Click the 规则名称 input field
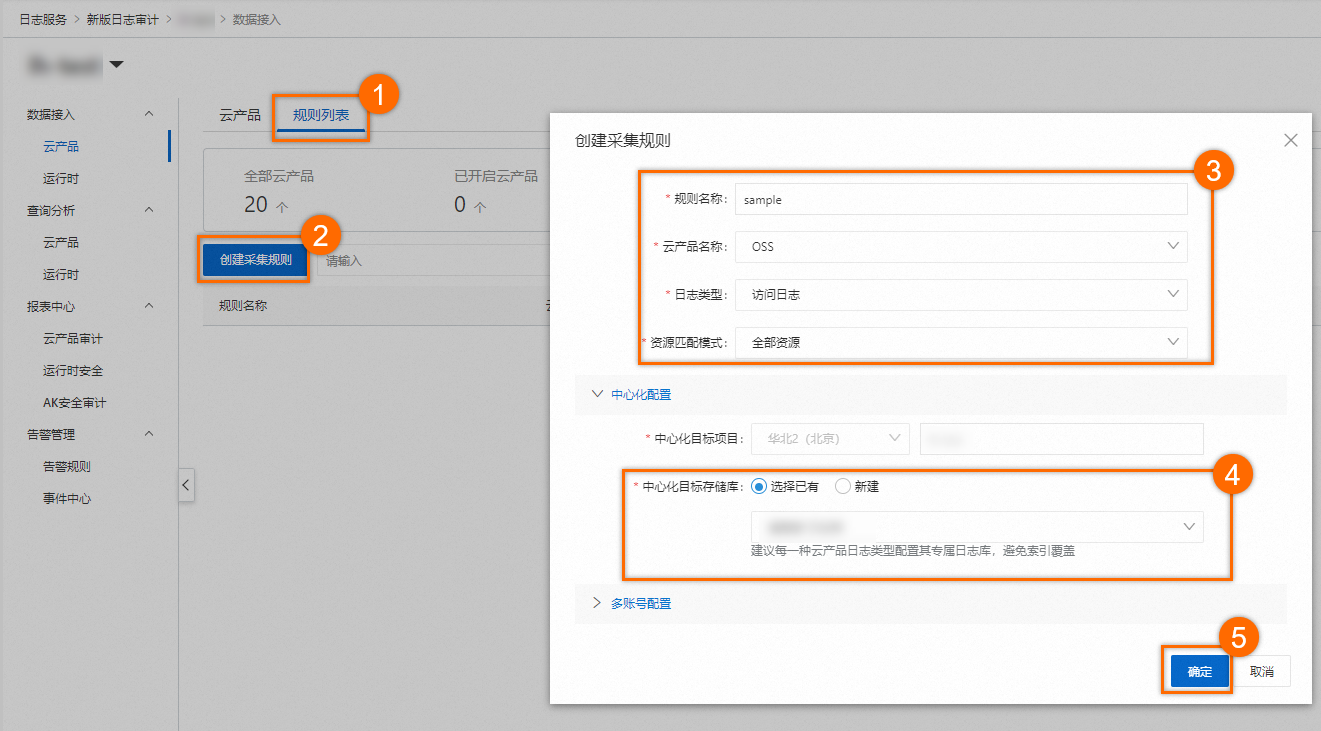The height and width of the screenshot is (731, 1321). pyautogui.click(x=960, y=200)
